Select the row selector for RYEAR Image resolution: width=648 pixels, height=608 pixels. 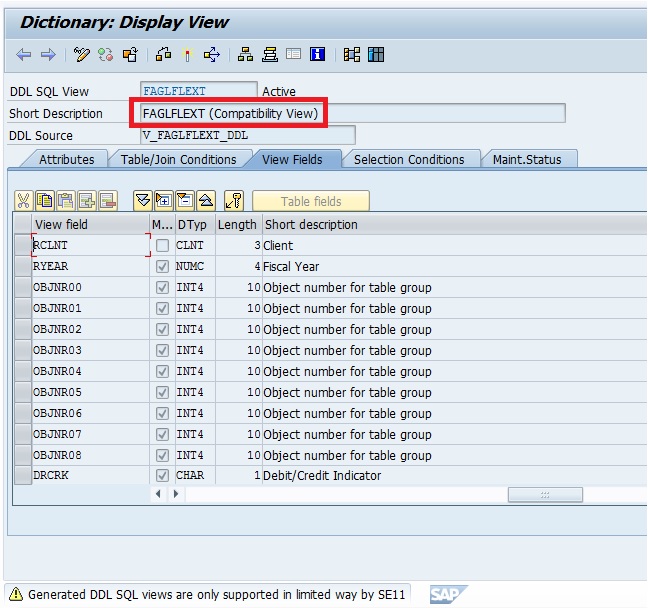(x=23, y=267)
